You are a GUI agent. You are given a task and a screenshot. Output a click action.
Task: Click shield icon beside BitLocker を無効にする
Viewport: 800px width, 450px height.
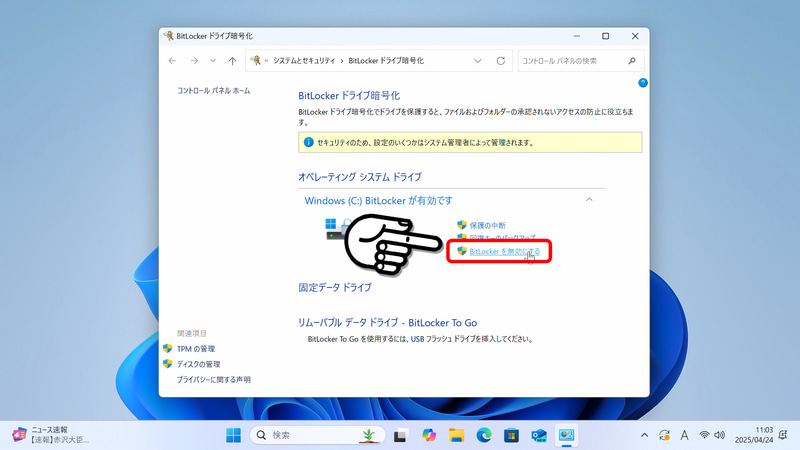coord(462,251)
